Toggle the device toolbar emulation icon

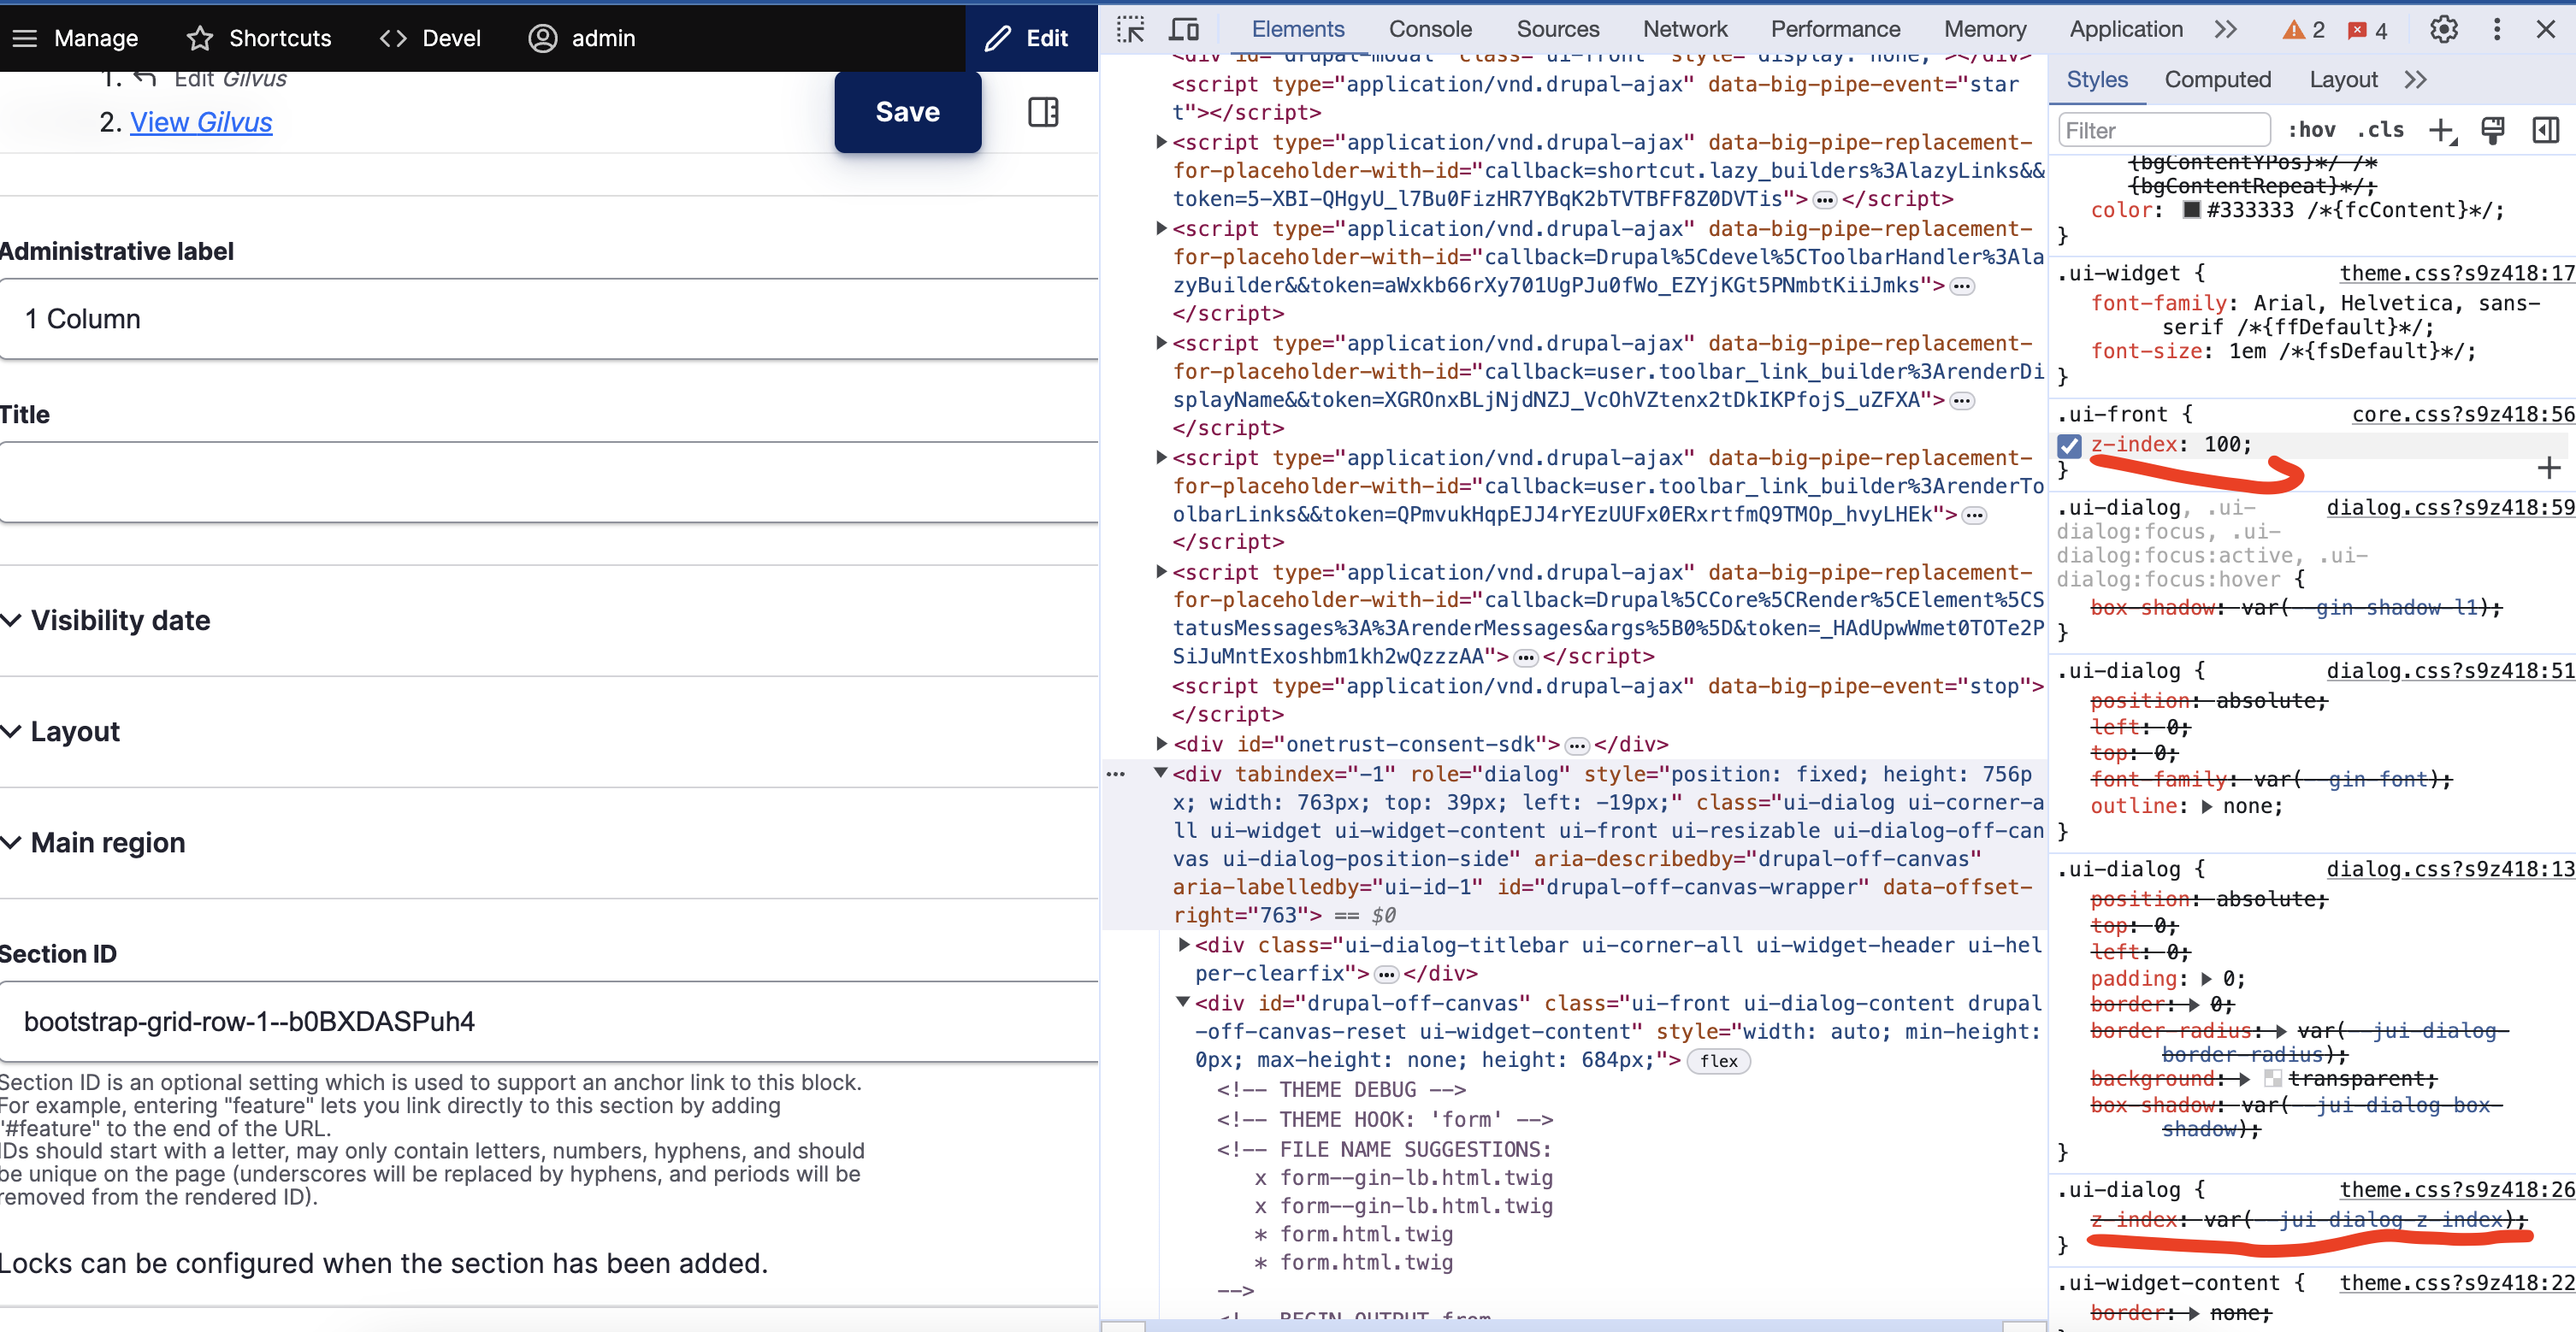pos(1184,29)
